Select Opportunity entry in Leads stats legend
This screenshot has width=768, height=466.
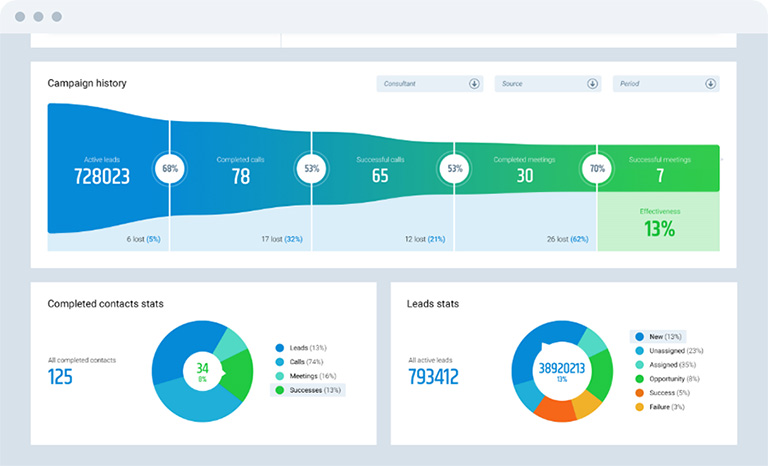tap(672, 379)
